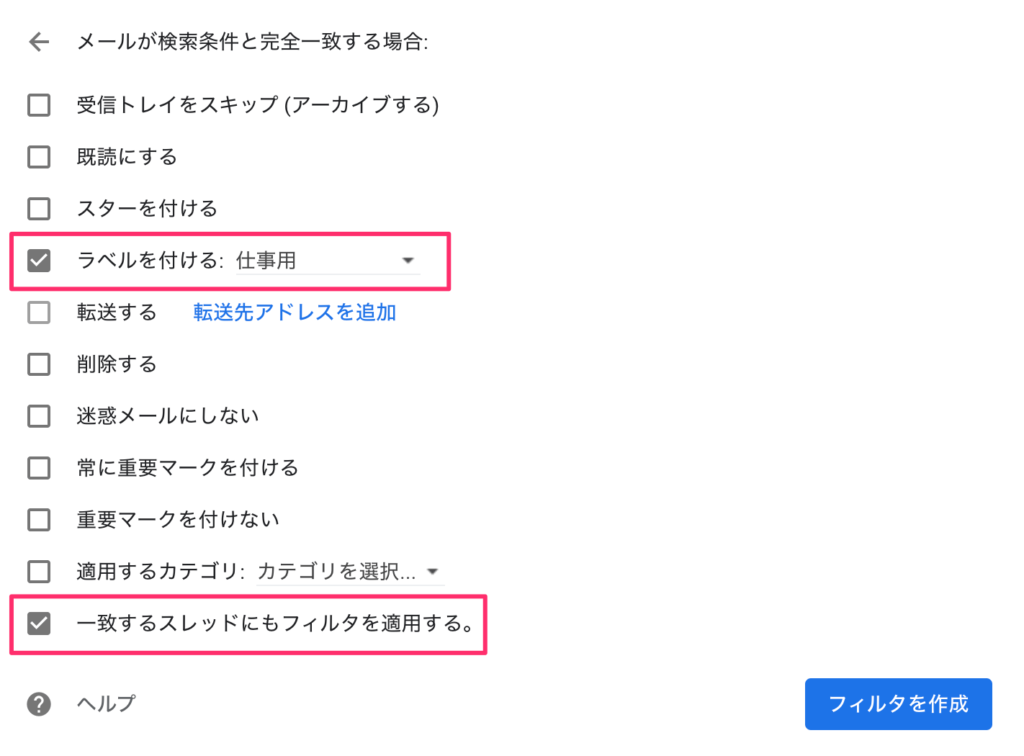This screenshot has height=756, width=1024.
Task: Open the 転送先アドレスを追加 link
Action: (x=294, y=313)
